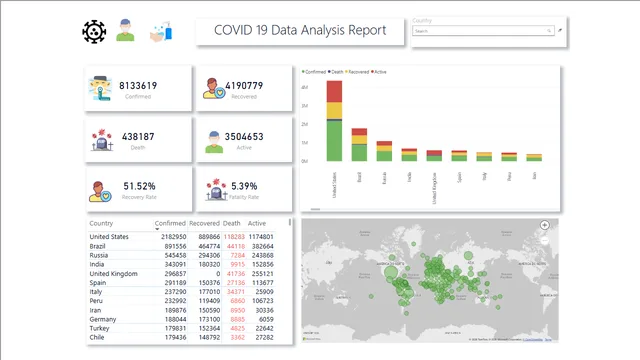Select the India row in table
The image size is (640, 360).
click(182, 264)
